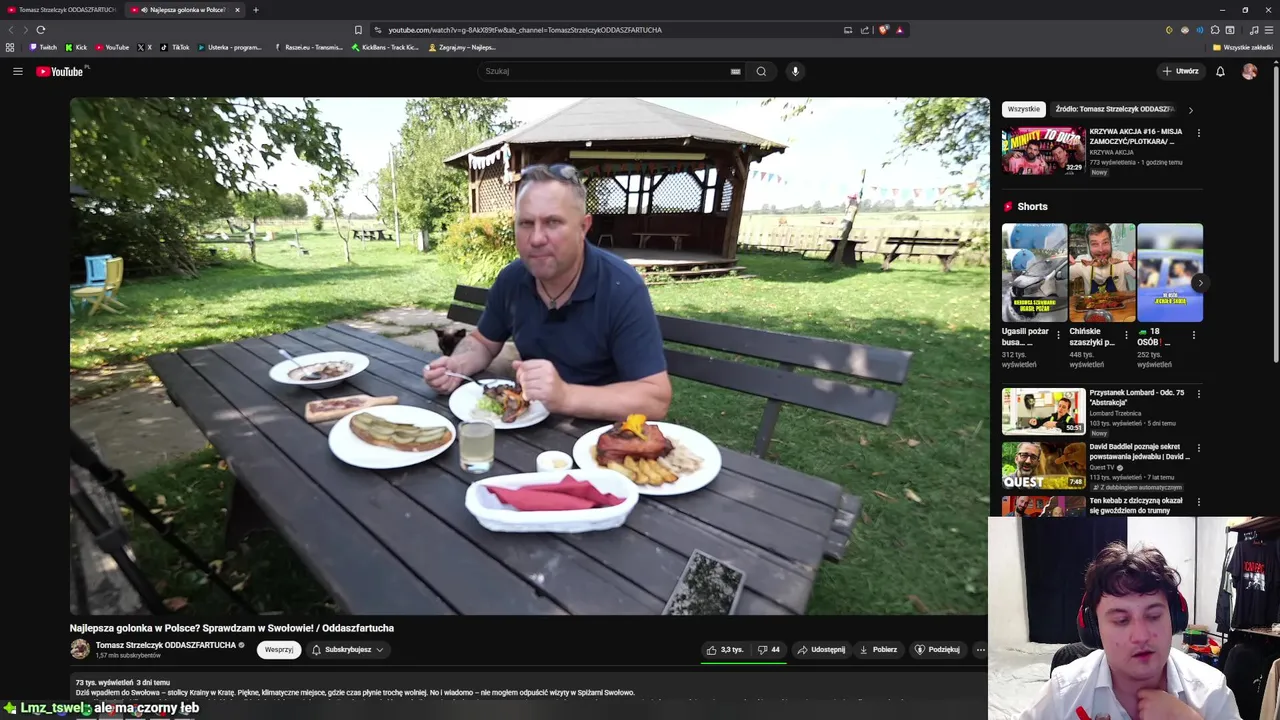Click the magnifier search button
1280x720 pixels.
click(761, 71)
